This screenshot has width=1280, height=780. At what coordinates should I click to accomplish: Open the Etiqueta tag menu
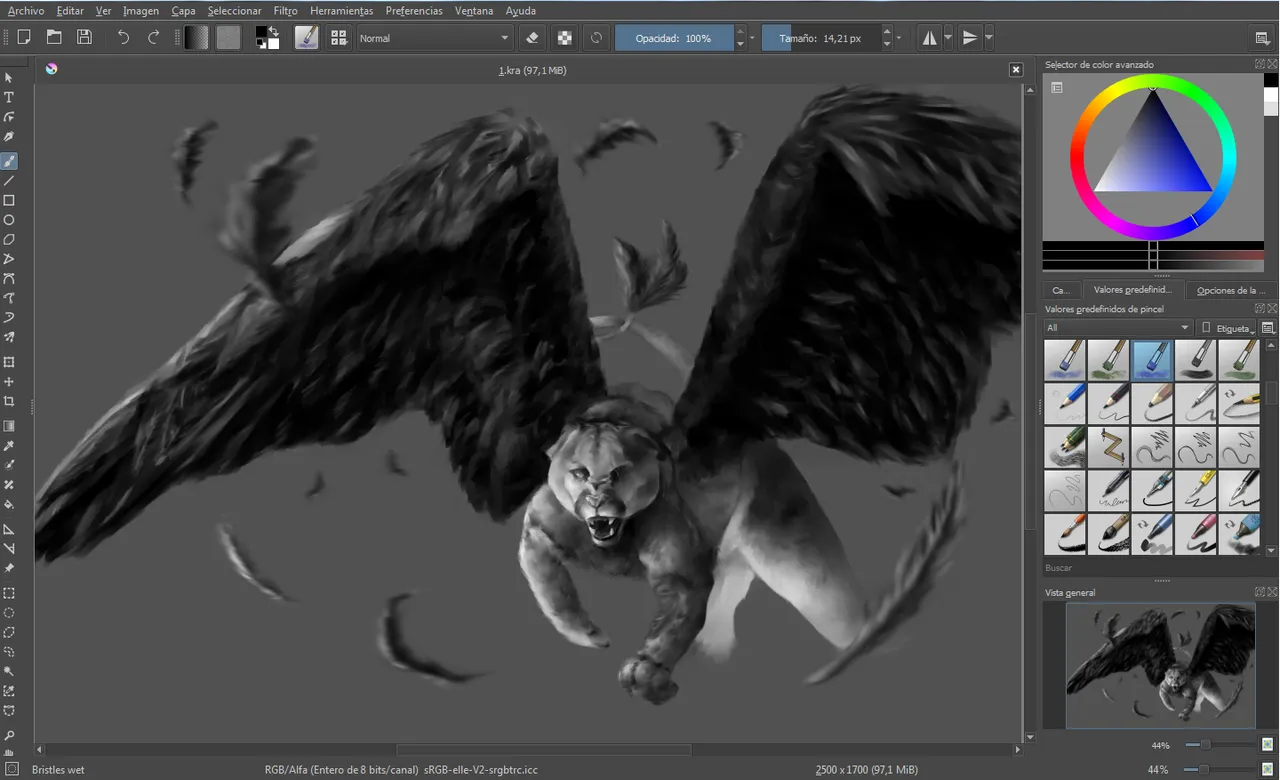click(1228, 327)
